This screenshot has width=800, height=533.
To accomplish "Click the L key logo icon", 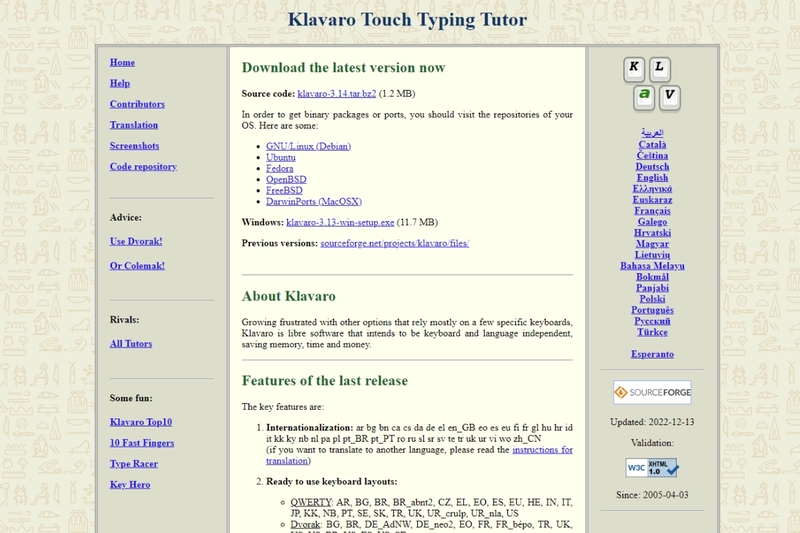I will coord(660,69).
